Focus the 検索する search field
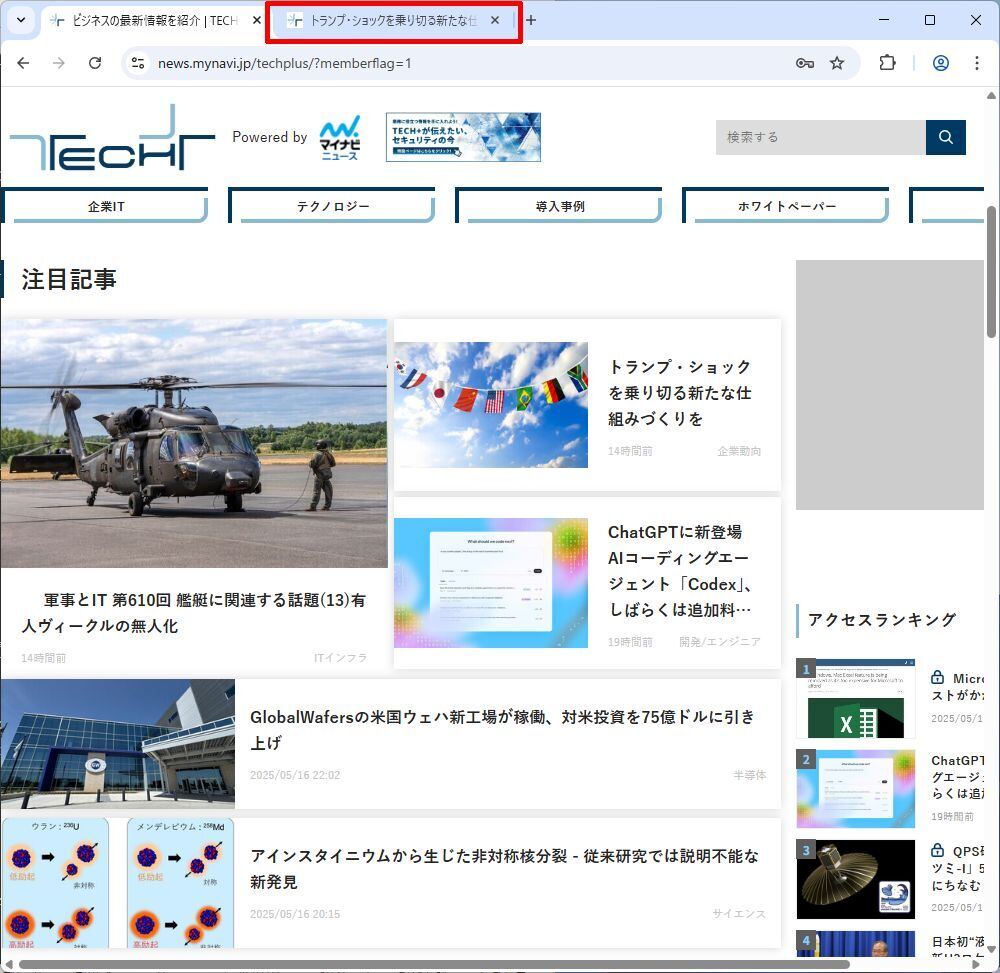Screen dimensions: 1000x973 click(820, 137)
